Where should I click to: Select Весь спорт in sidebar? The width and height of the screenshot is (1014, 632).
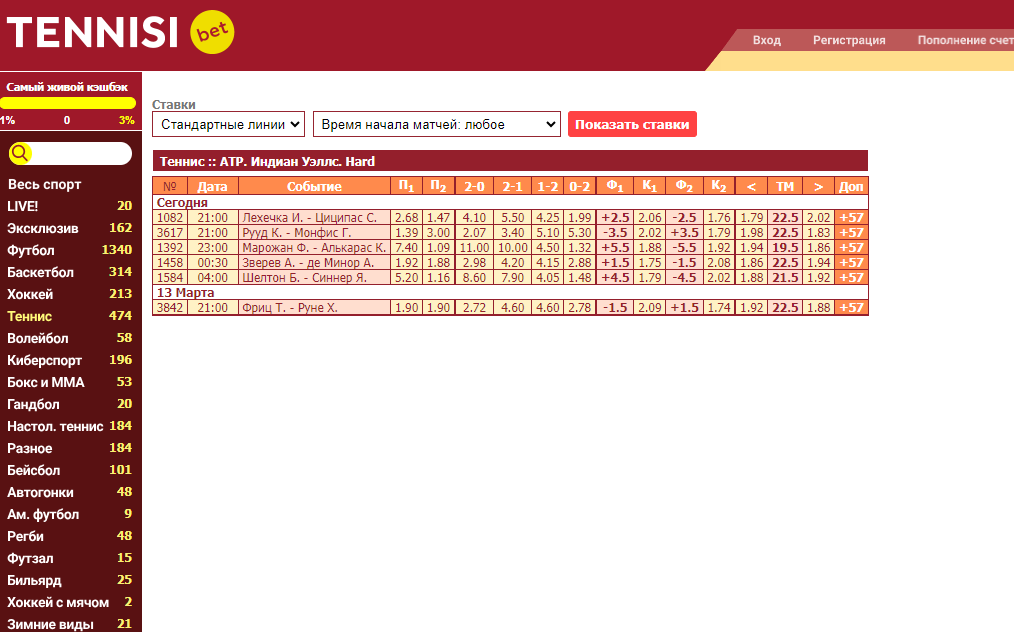pyautogui.click(x=44, y=184)
